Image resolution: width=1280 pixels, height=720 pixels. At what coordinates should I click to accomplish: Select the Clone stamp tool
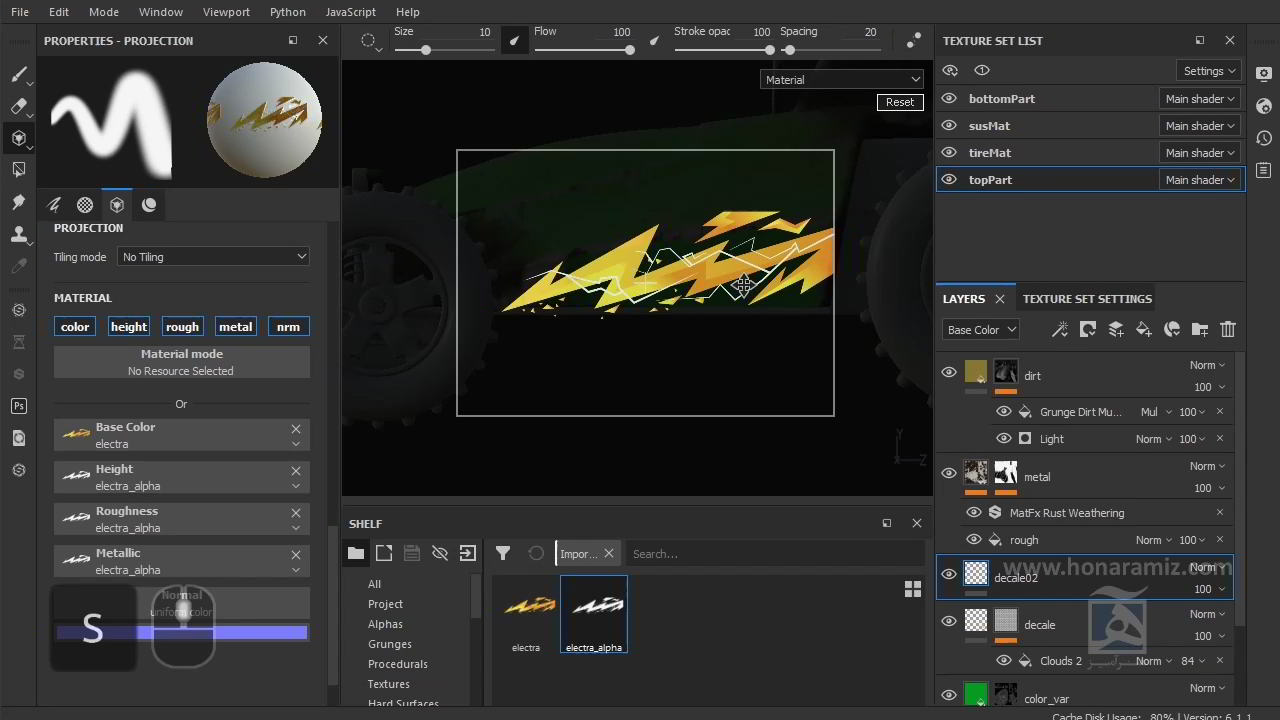point(18,234)
